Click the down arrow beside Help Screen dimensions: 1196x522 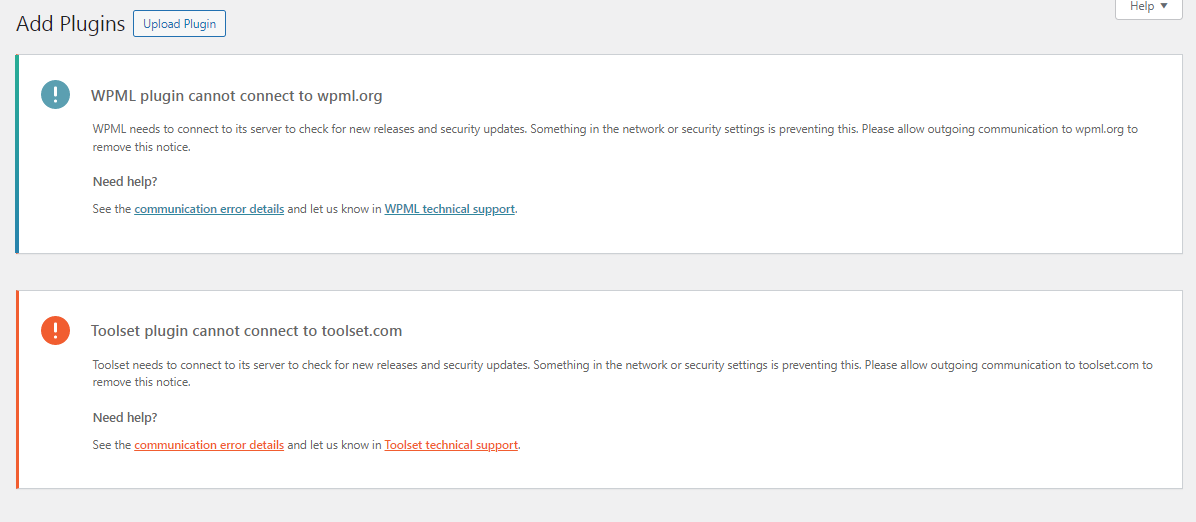pyautogui.click(x=1164, y=6)
